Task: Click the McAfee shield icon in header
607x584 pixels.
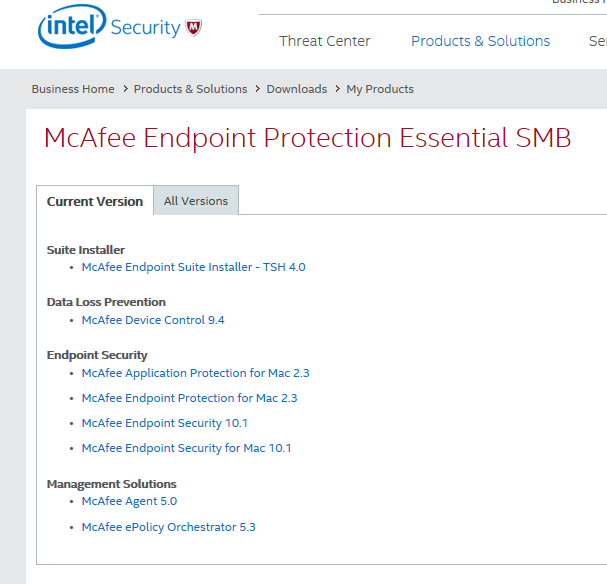Action: pos(194,27)
